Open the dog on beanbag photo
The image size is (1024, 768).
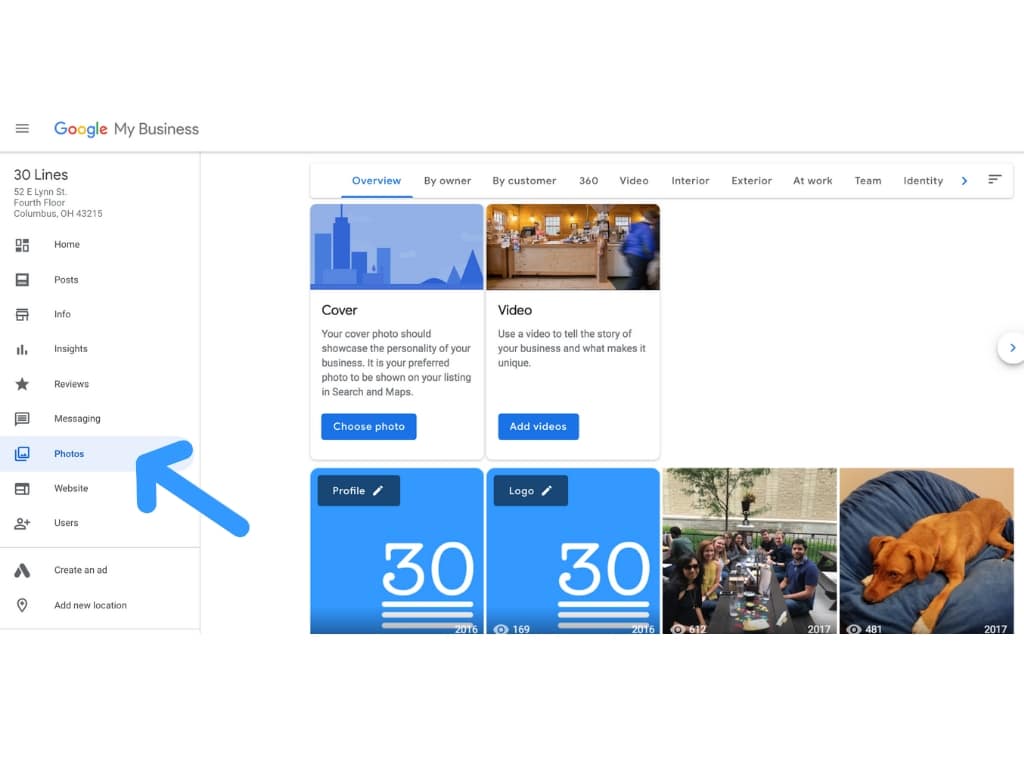point(927,551)
